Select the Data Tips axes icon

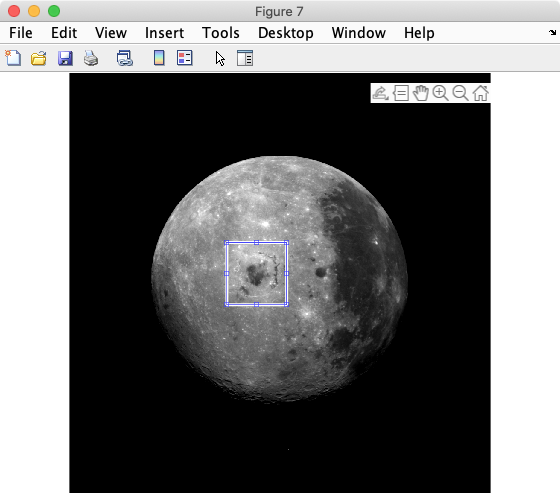[x=401, y=93]
